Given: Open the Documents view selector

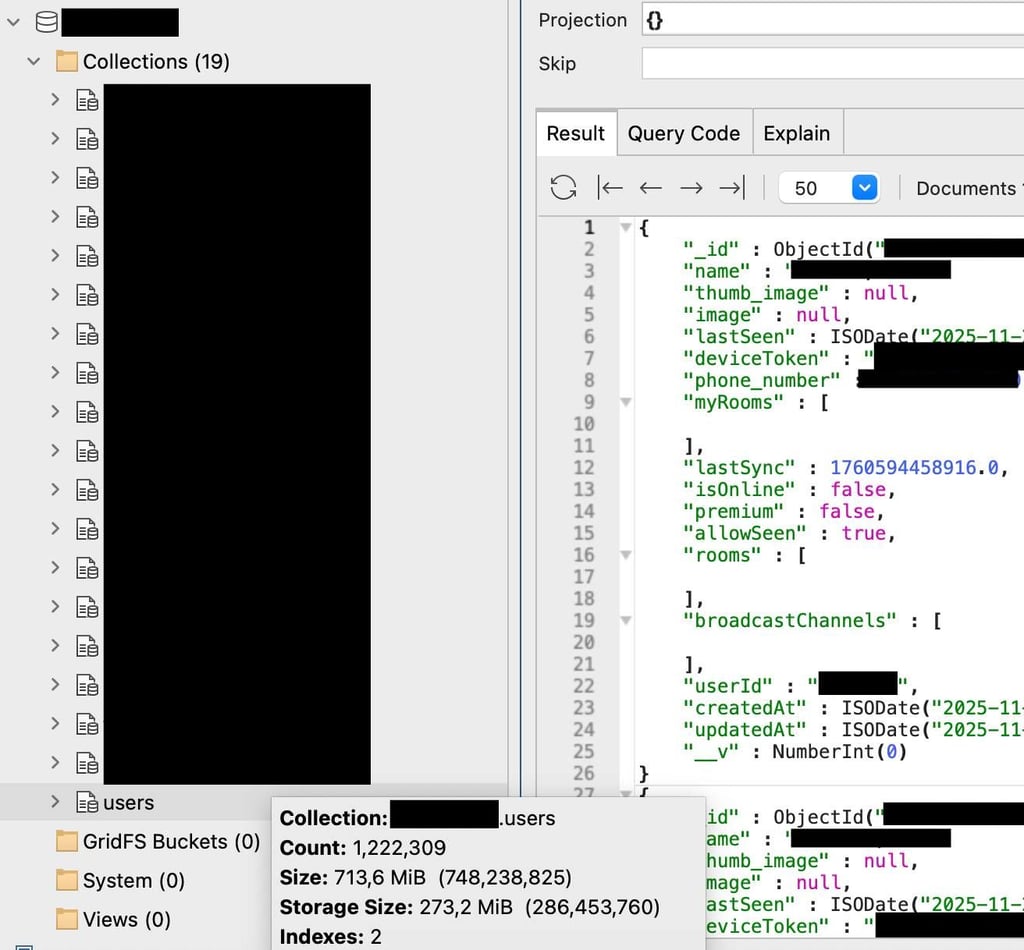Looking at the screenshot, I should (x=969, y=189).
